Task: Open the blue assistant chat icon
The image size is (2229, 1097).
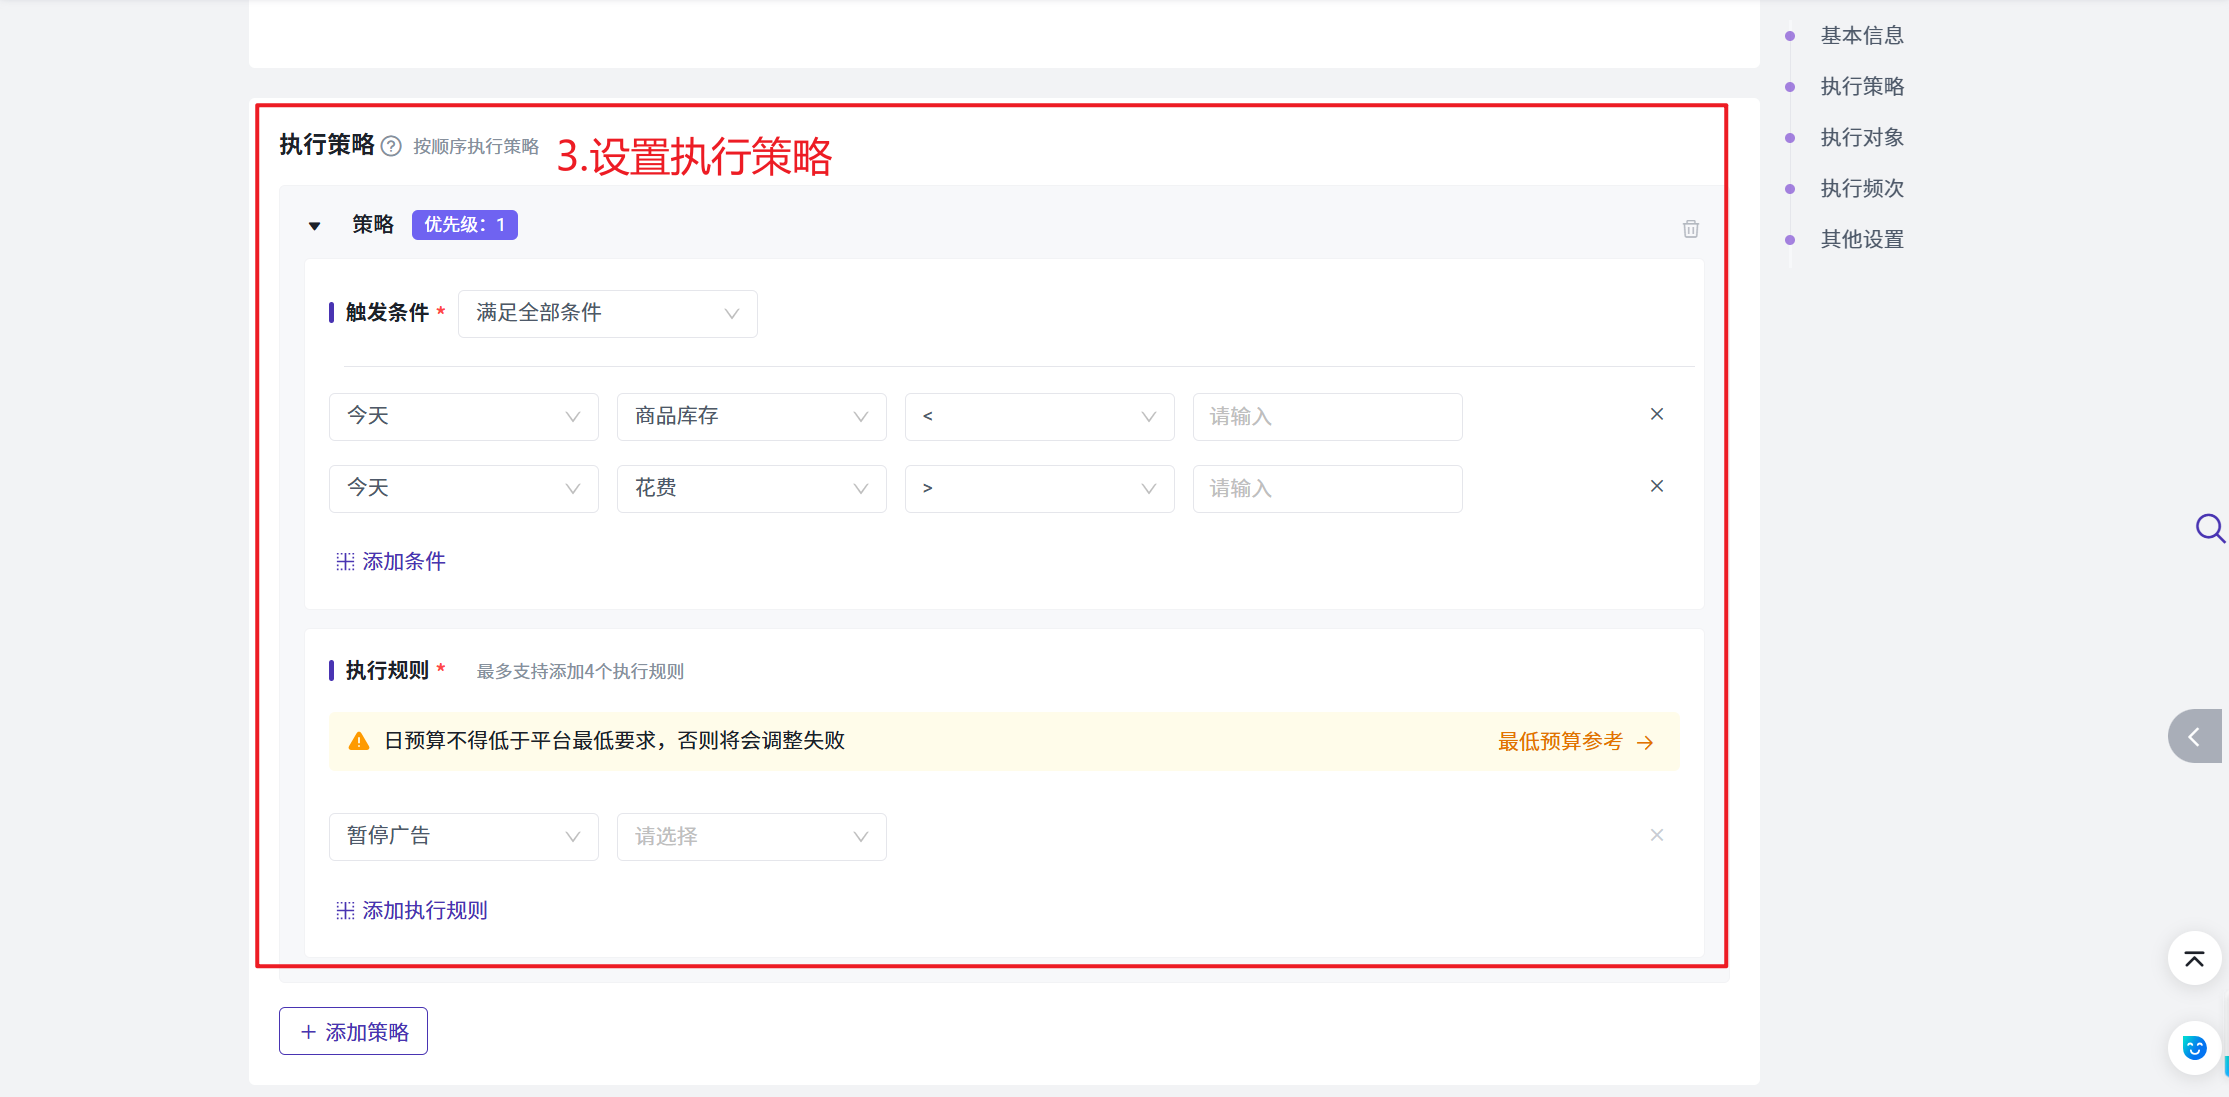Action: [2194, 1047]
